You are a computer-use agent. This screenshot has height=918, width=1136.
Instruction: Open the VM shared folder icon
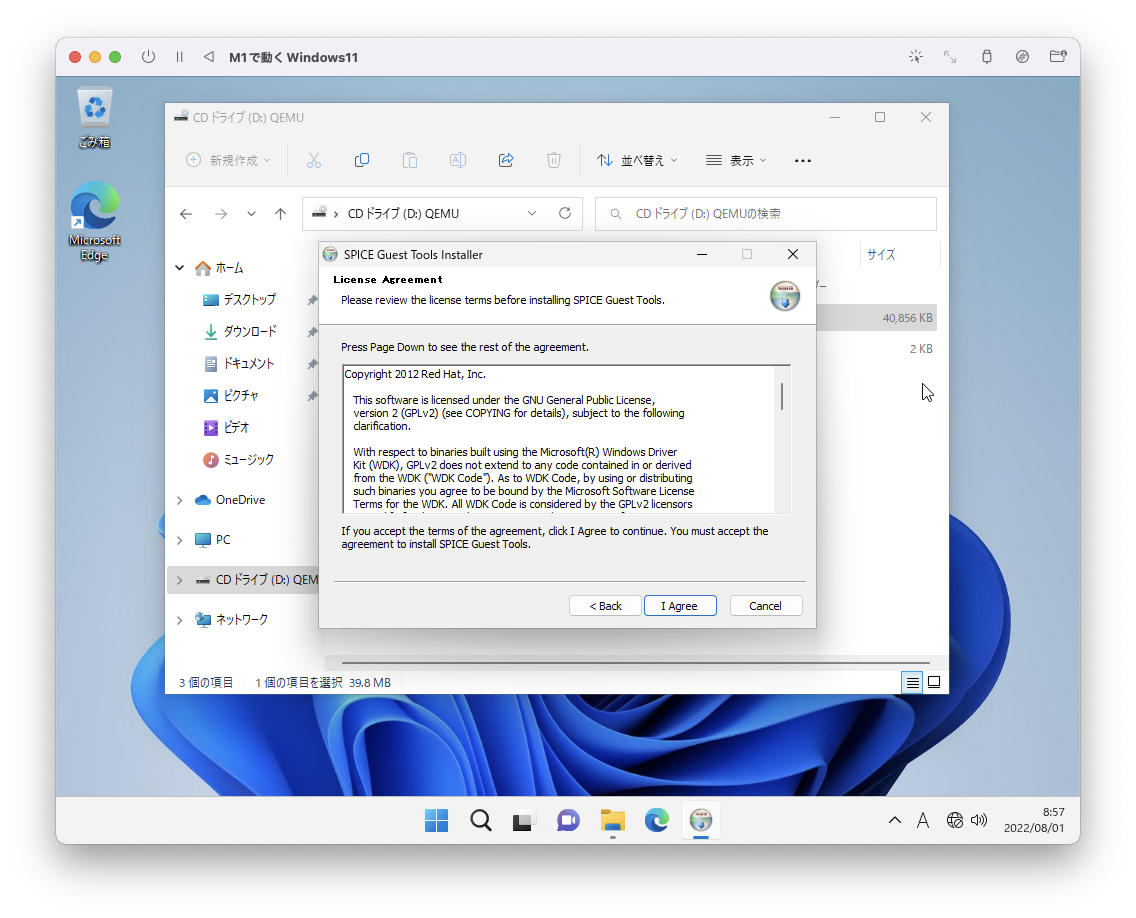pyautogui.click(x=1058, y=57)
